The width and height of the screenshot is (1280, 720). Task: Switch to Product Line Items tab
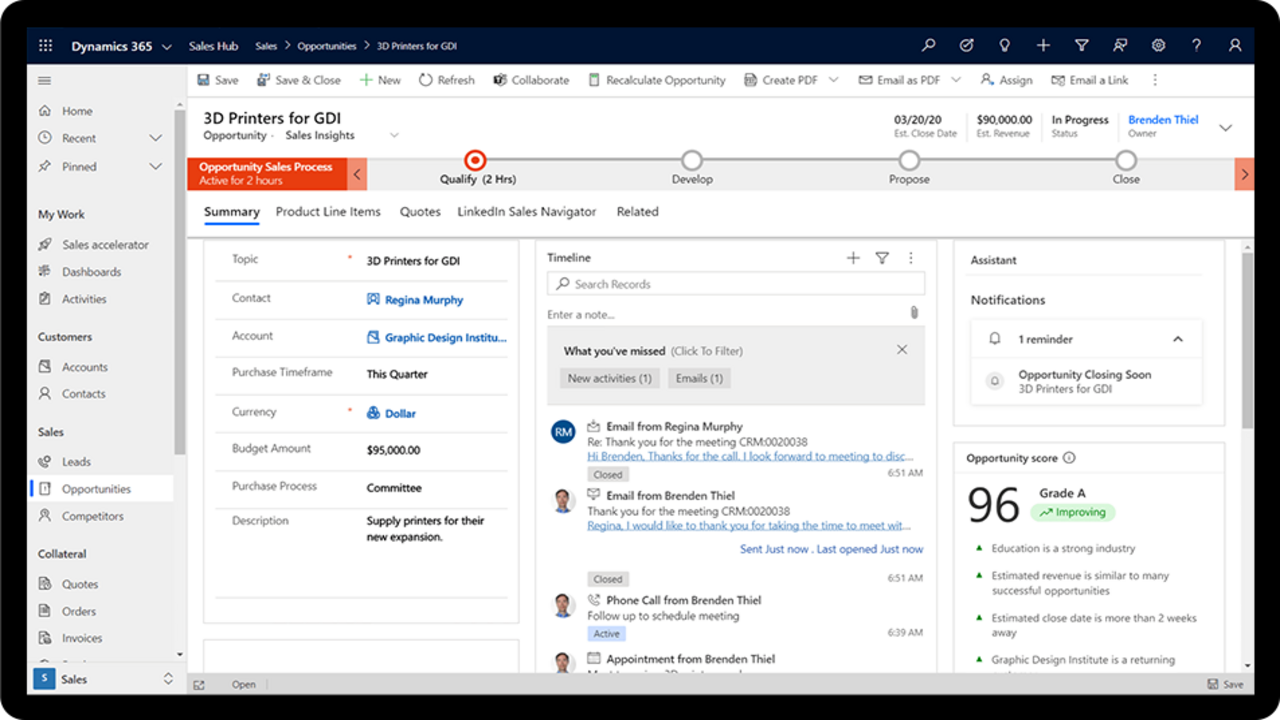(328, 212)
